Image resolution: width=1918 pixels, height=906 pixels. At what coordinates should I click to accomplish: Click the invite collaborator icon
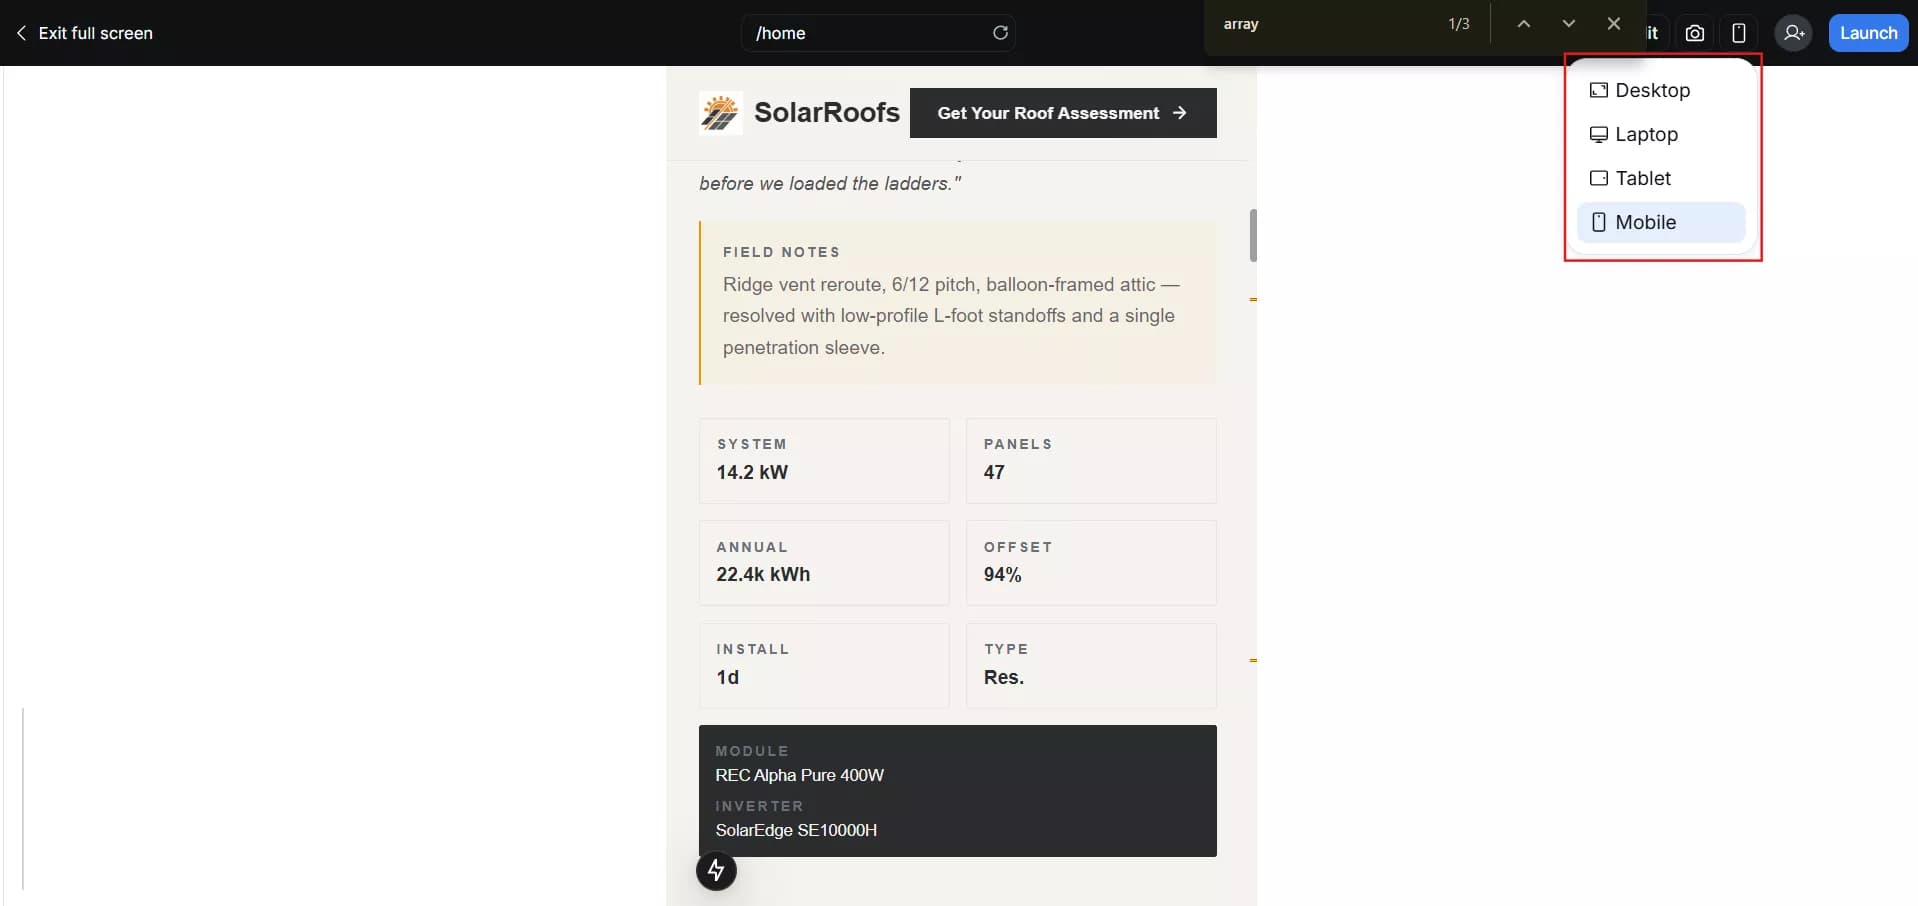pos(1793,33)
